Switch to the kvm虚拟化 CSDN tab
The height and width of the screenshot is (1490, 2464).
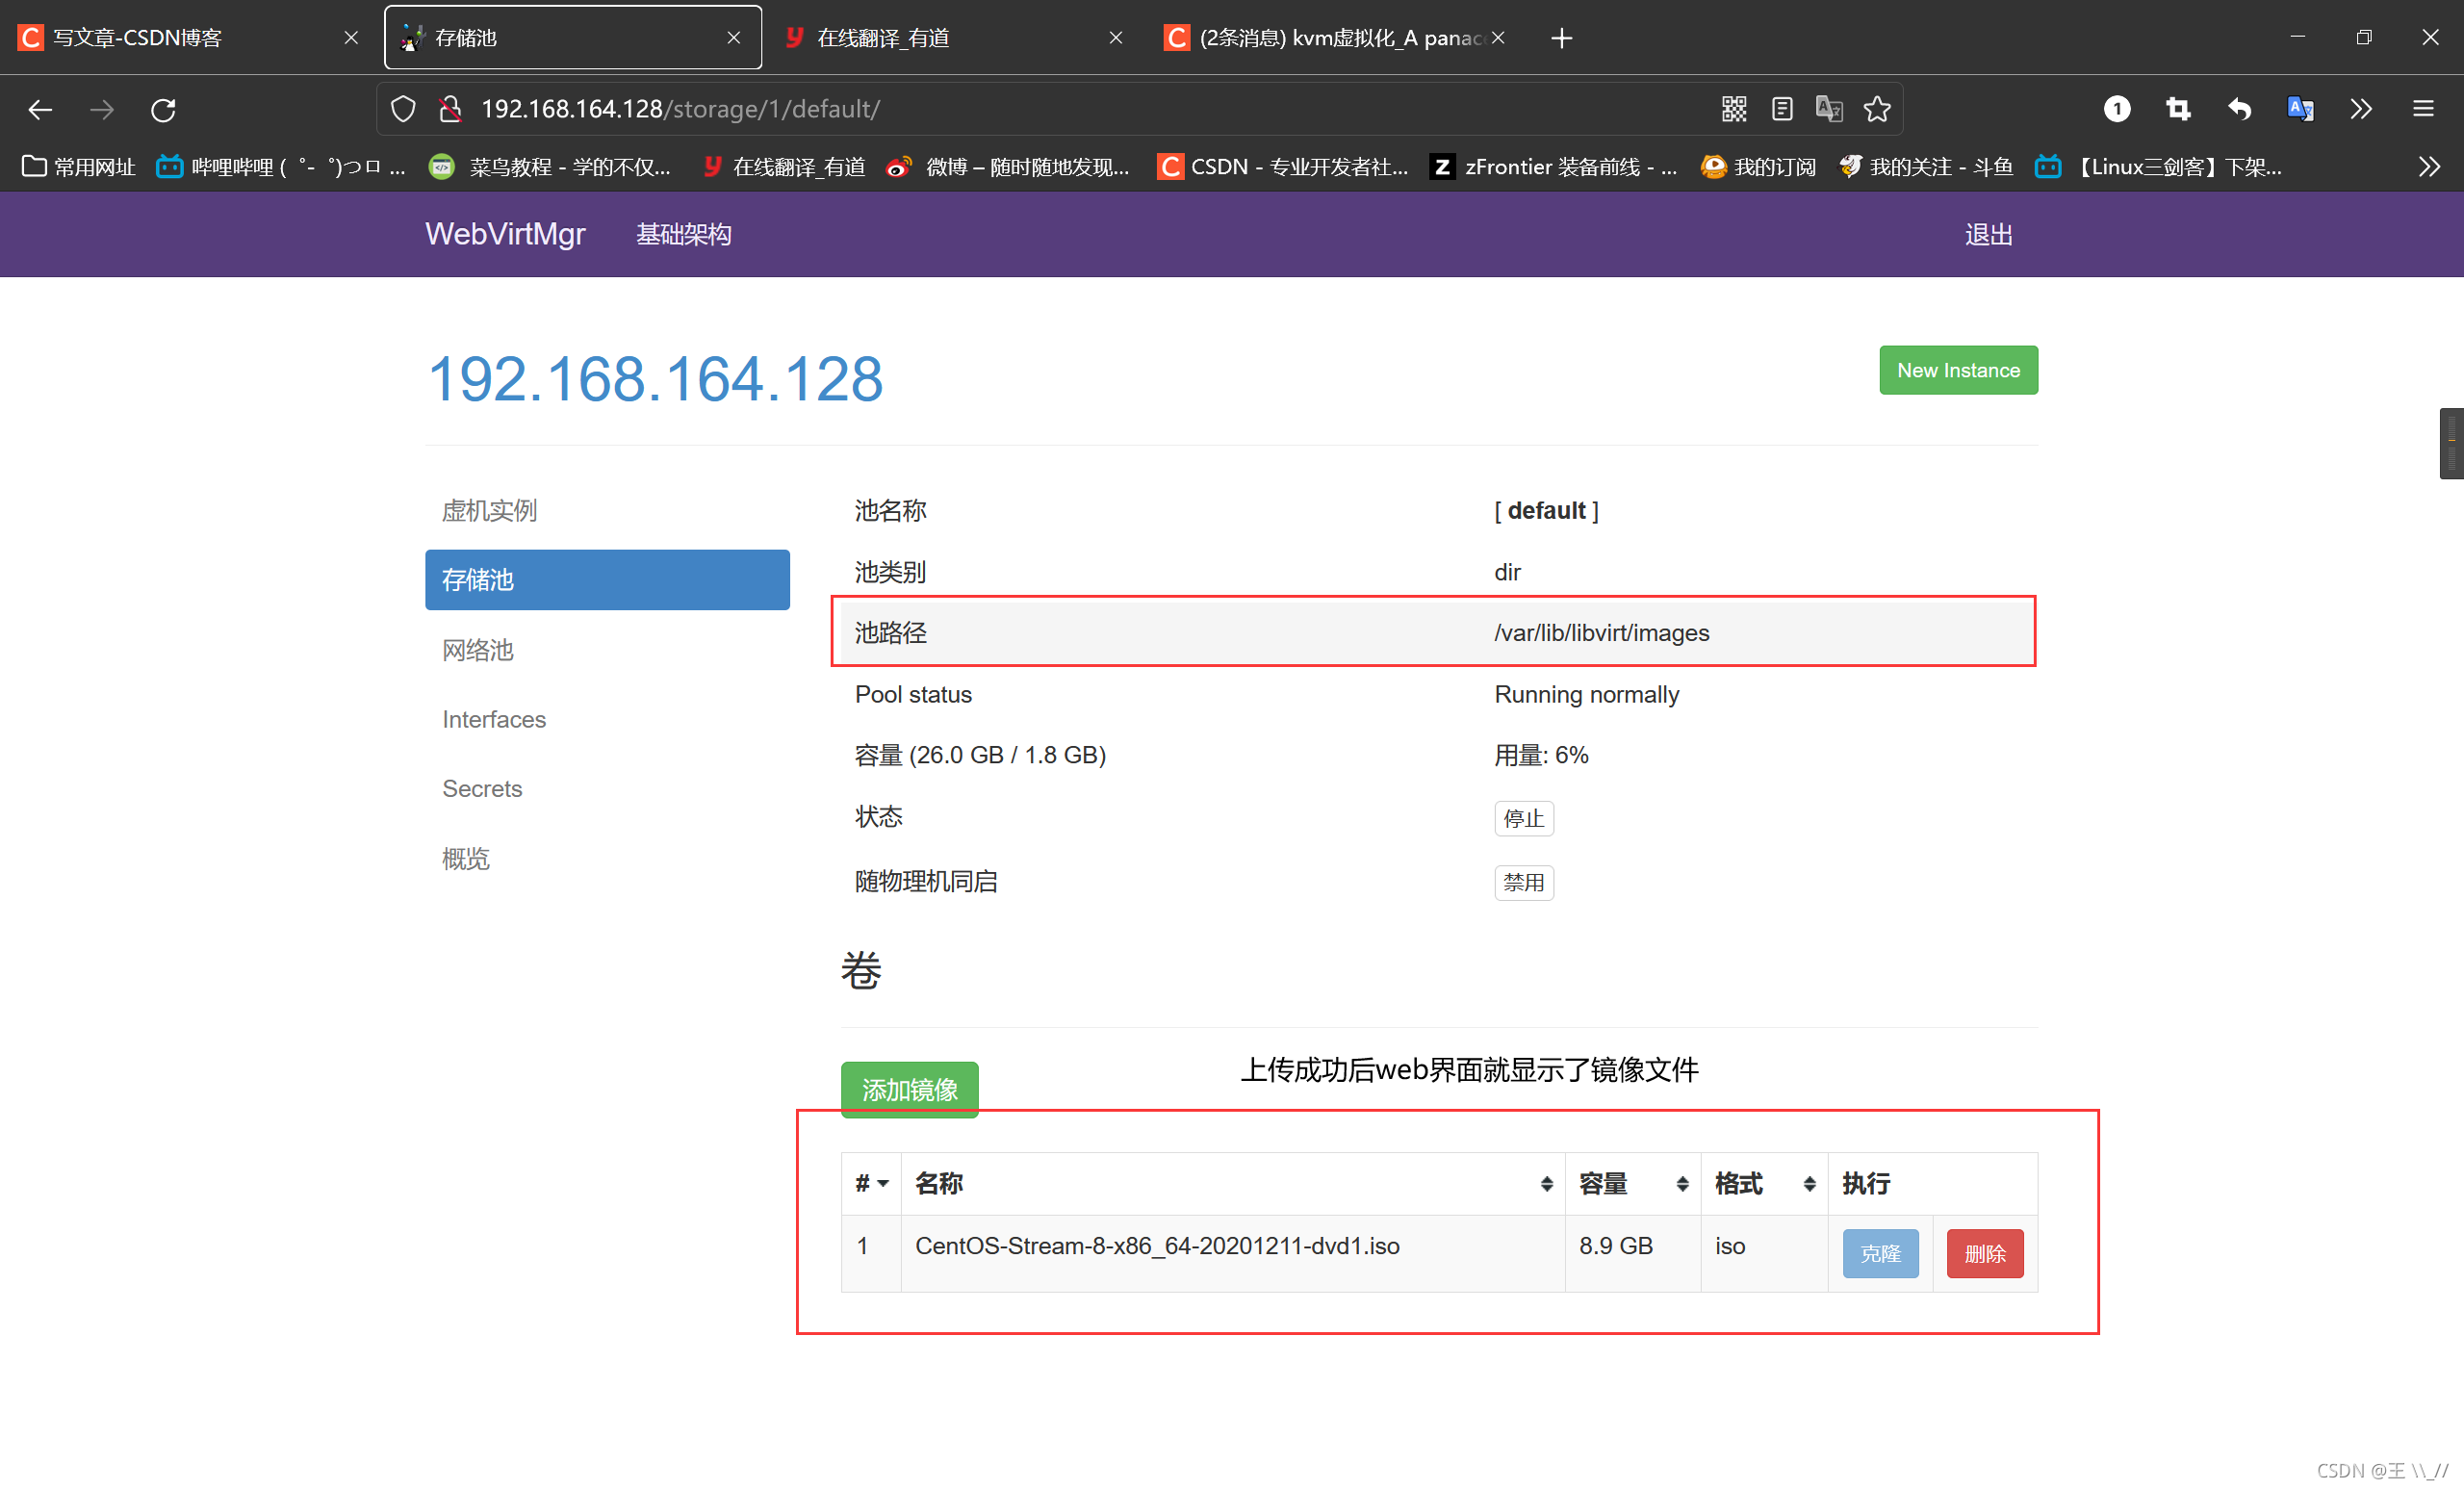coord(1336,38)
